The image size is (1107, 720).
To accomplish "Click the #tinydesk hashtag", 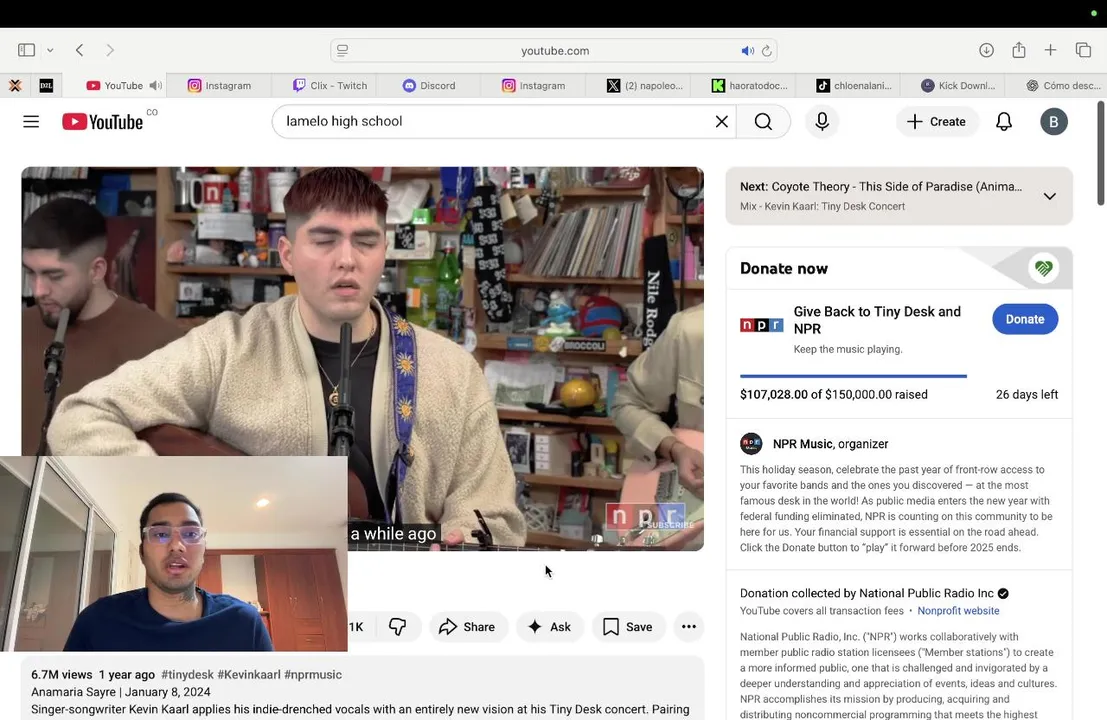I will click(x=187, y=674).
